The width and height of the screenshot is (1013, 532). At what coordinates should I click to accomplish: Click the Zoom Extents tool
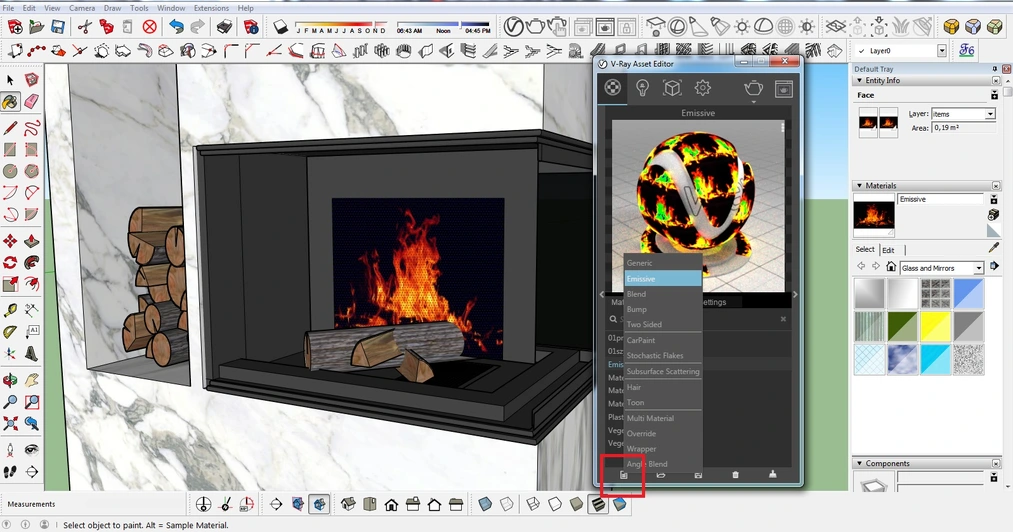pos(10,423)
